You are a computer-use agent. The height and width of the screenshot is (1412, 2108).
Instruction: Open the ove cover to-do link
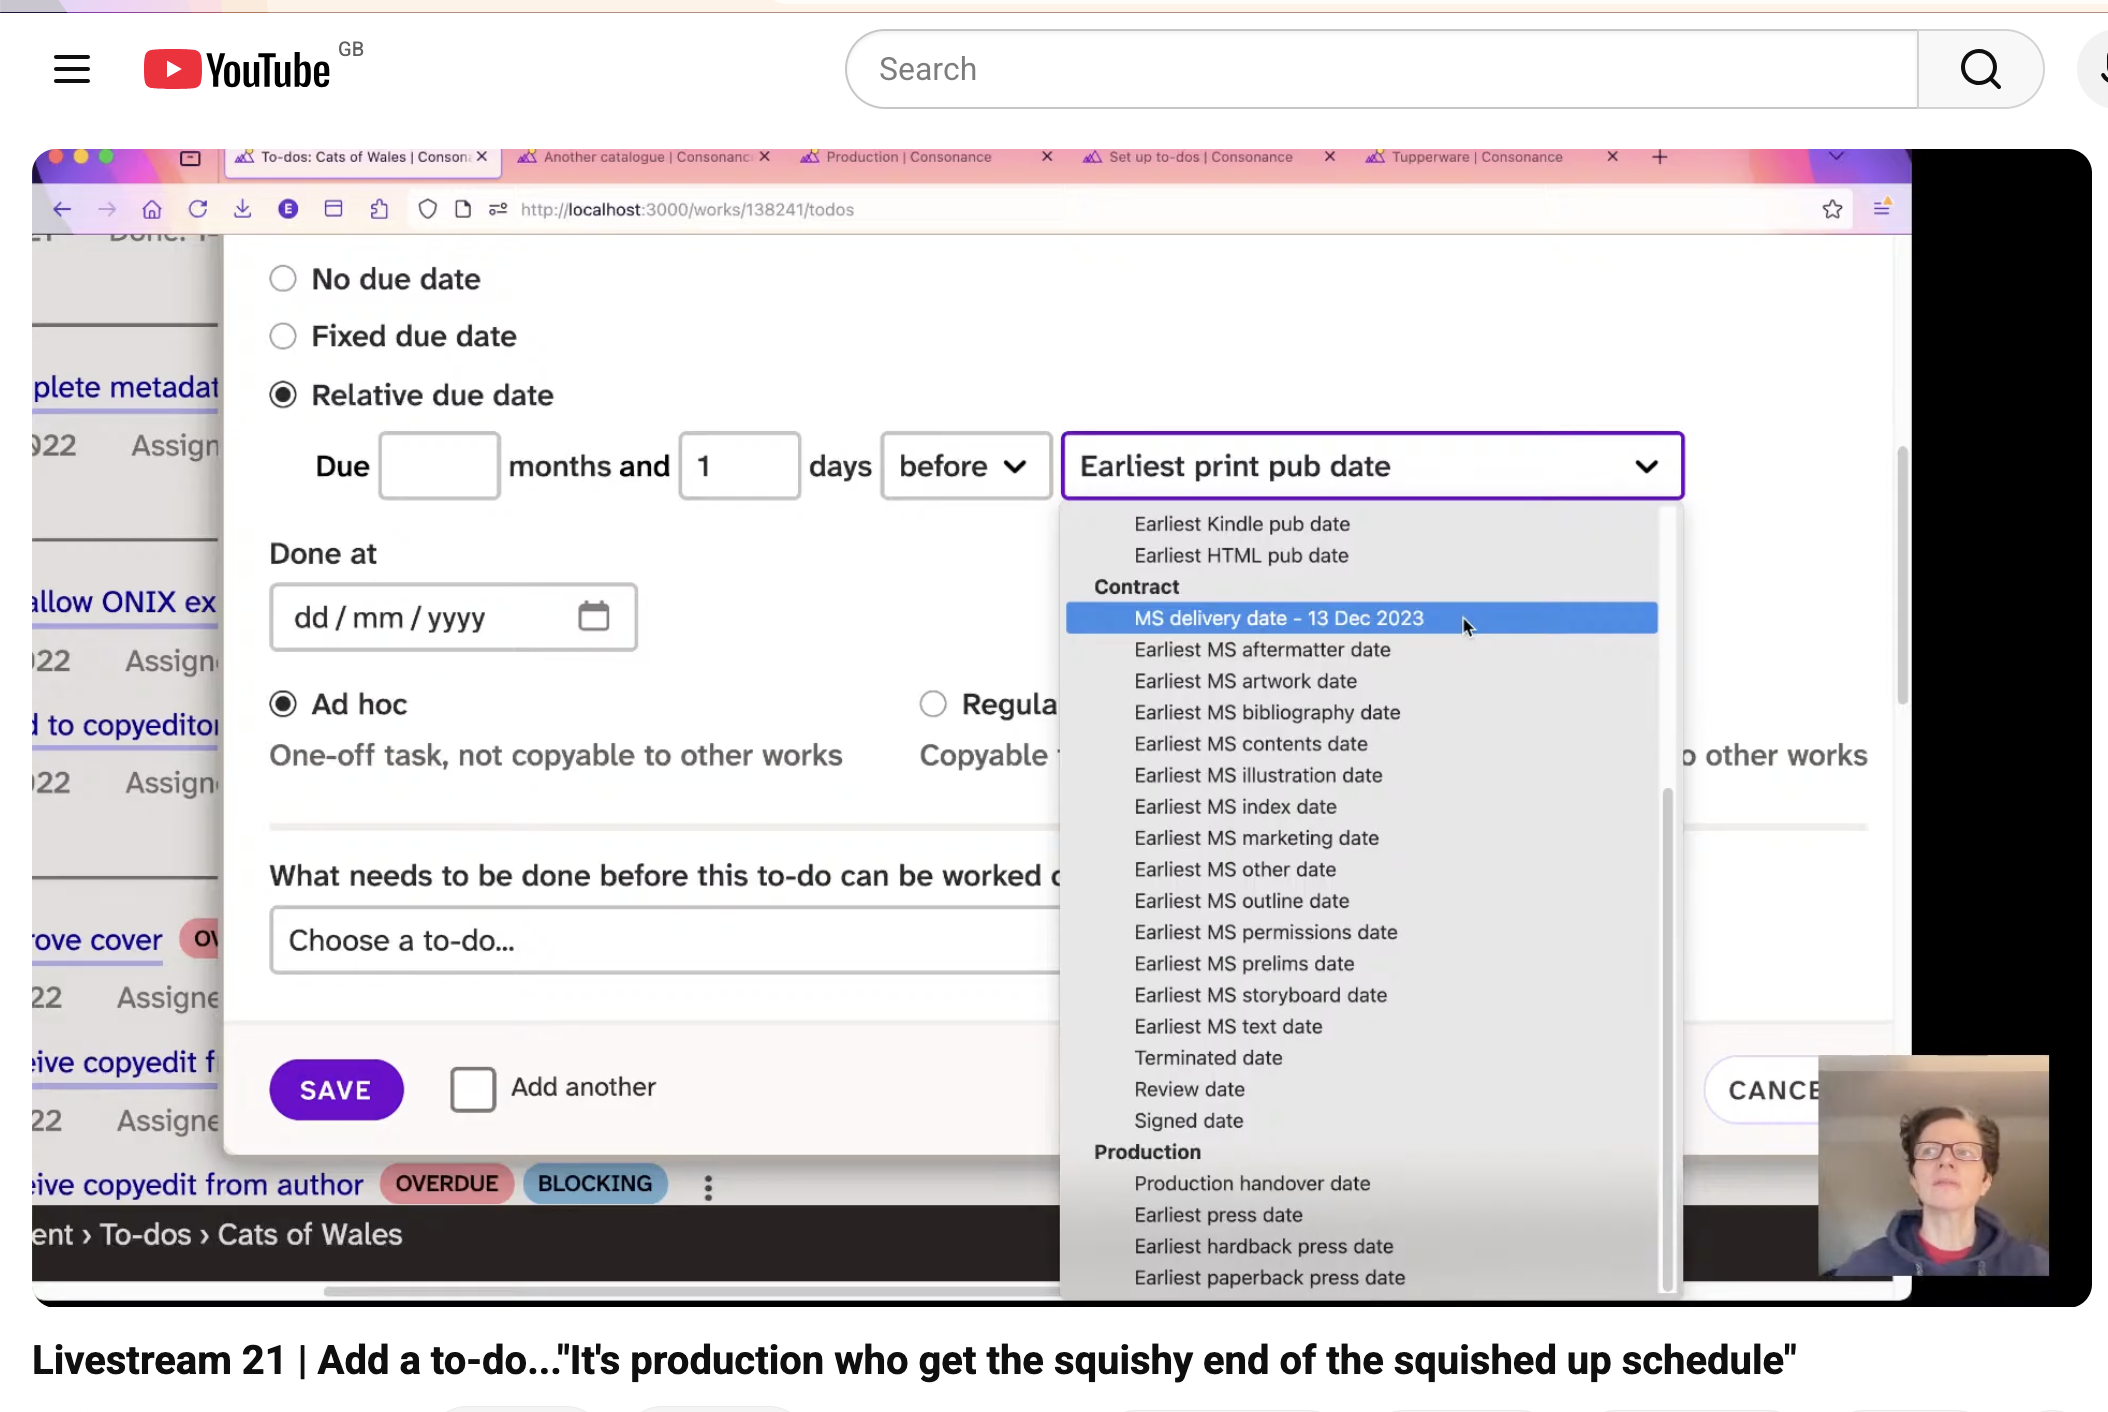(97, 940)
